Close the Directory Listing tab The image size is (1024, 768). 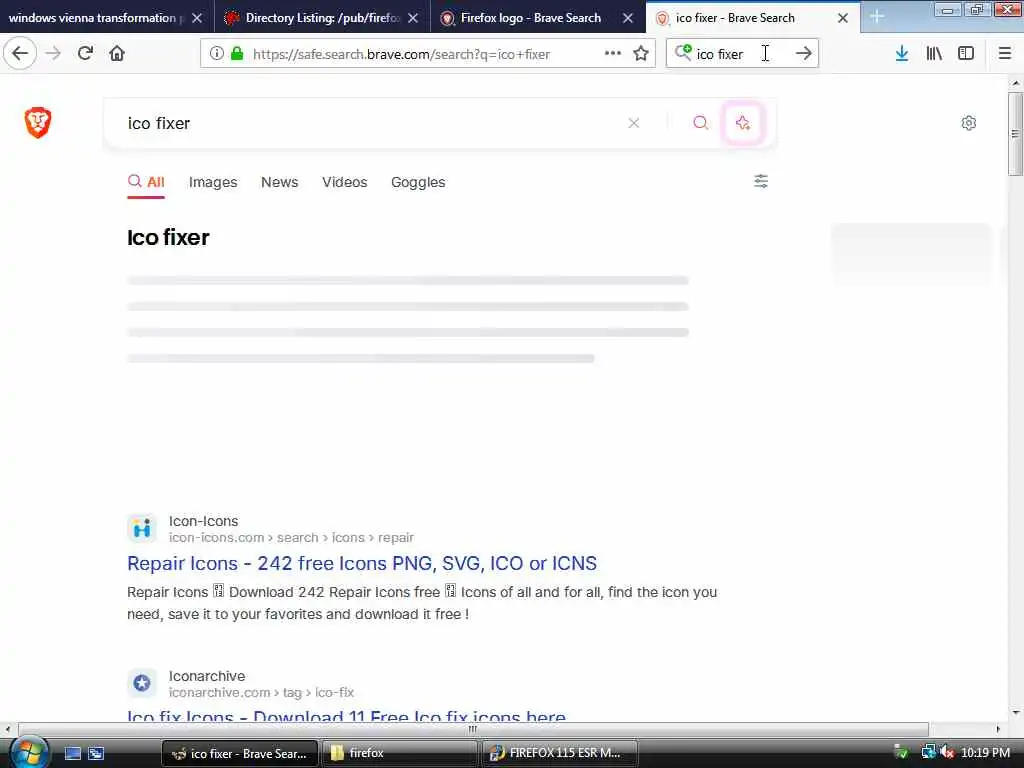click(413, 18)
